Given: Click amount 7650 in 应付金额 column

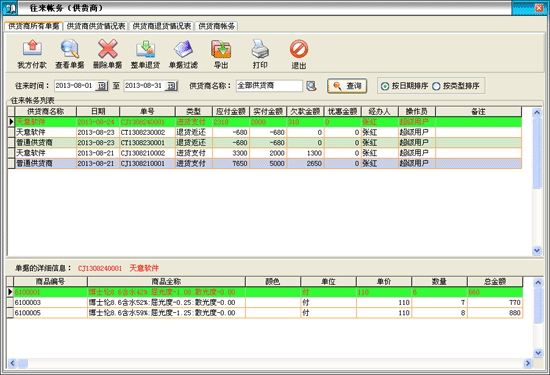Looking at the screenshot, I should 240,163.
